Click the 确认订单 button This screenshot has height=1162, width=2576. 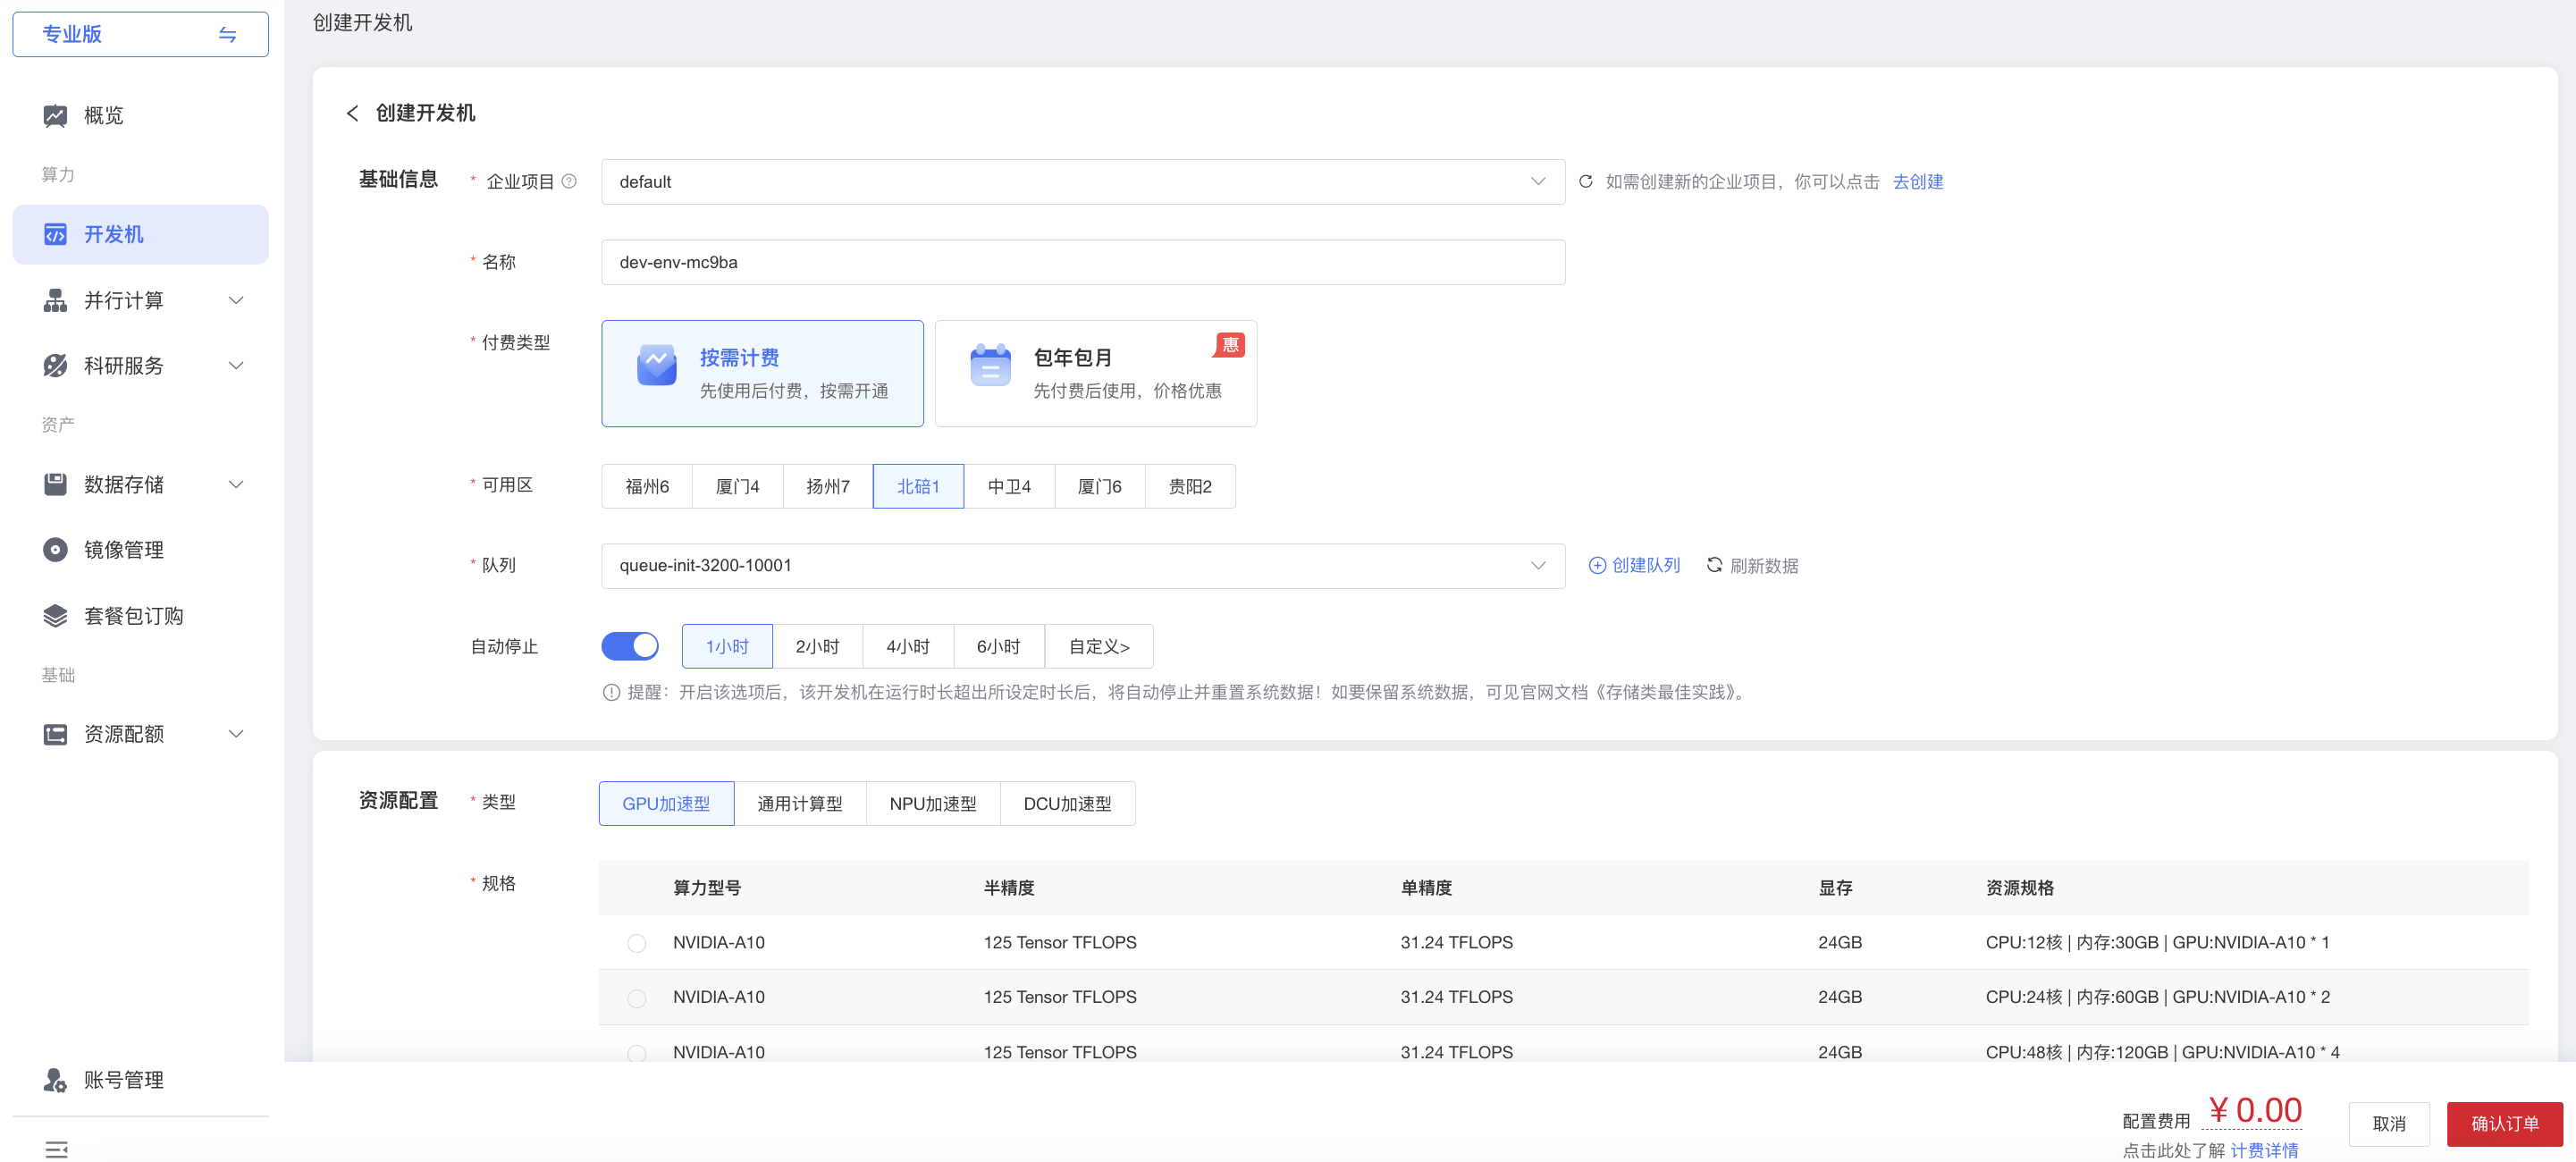(2504, 1124)
